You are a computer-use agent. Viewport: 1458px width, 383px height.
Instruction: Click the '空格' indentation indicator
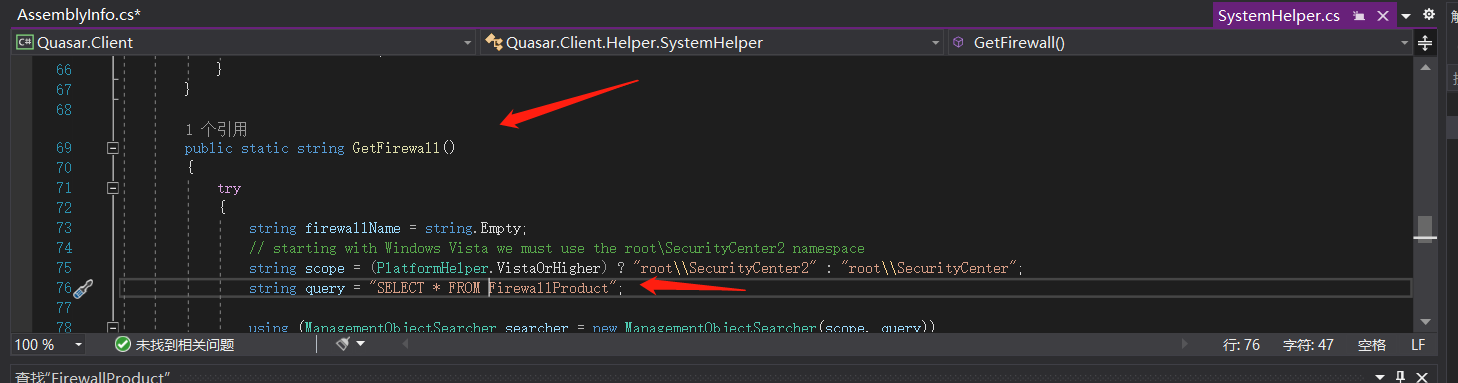(x=1372, y=345)
